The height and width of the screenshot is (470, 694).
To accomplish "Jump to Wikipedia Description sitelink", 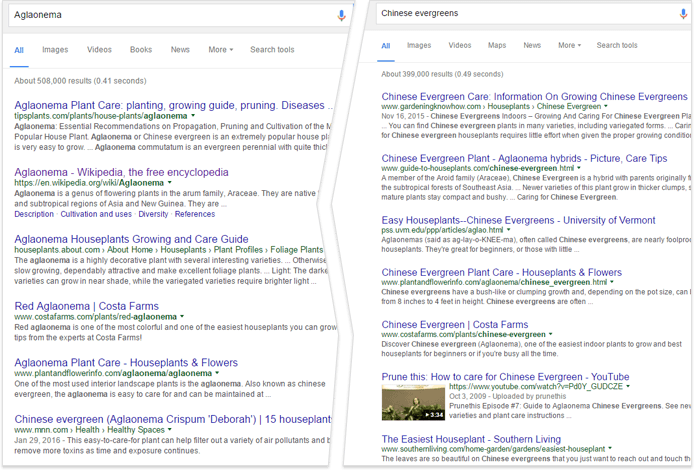I will (x=34, y=214).
